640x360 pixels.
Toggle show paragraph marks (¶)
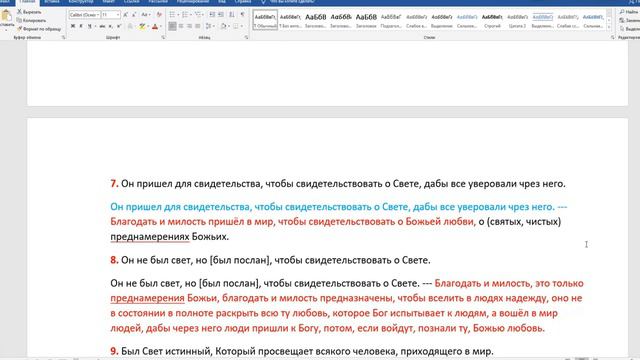(x=242, y=15)
